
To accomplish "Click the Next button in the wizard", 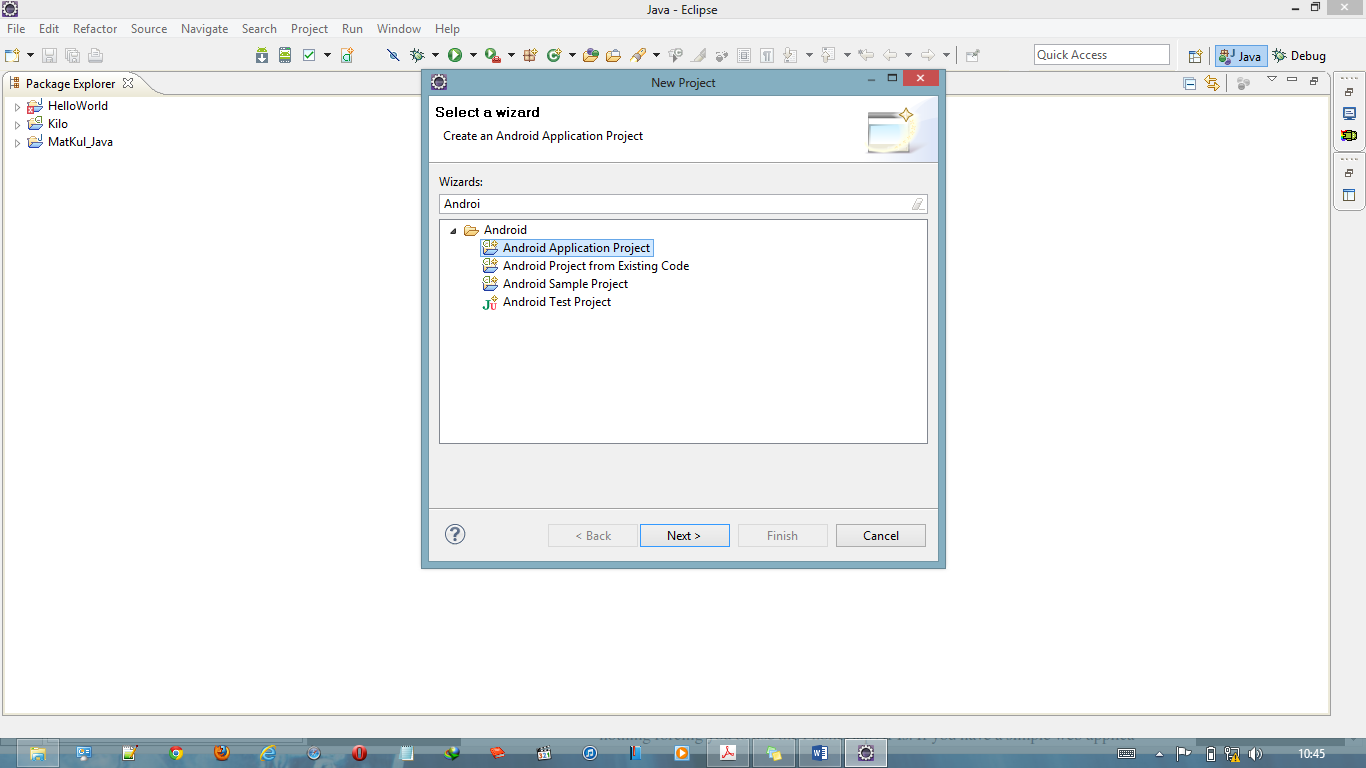I will 684,535.
